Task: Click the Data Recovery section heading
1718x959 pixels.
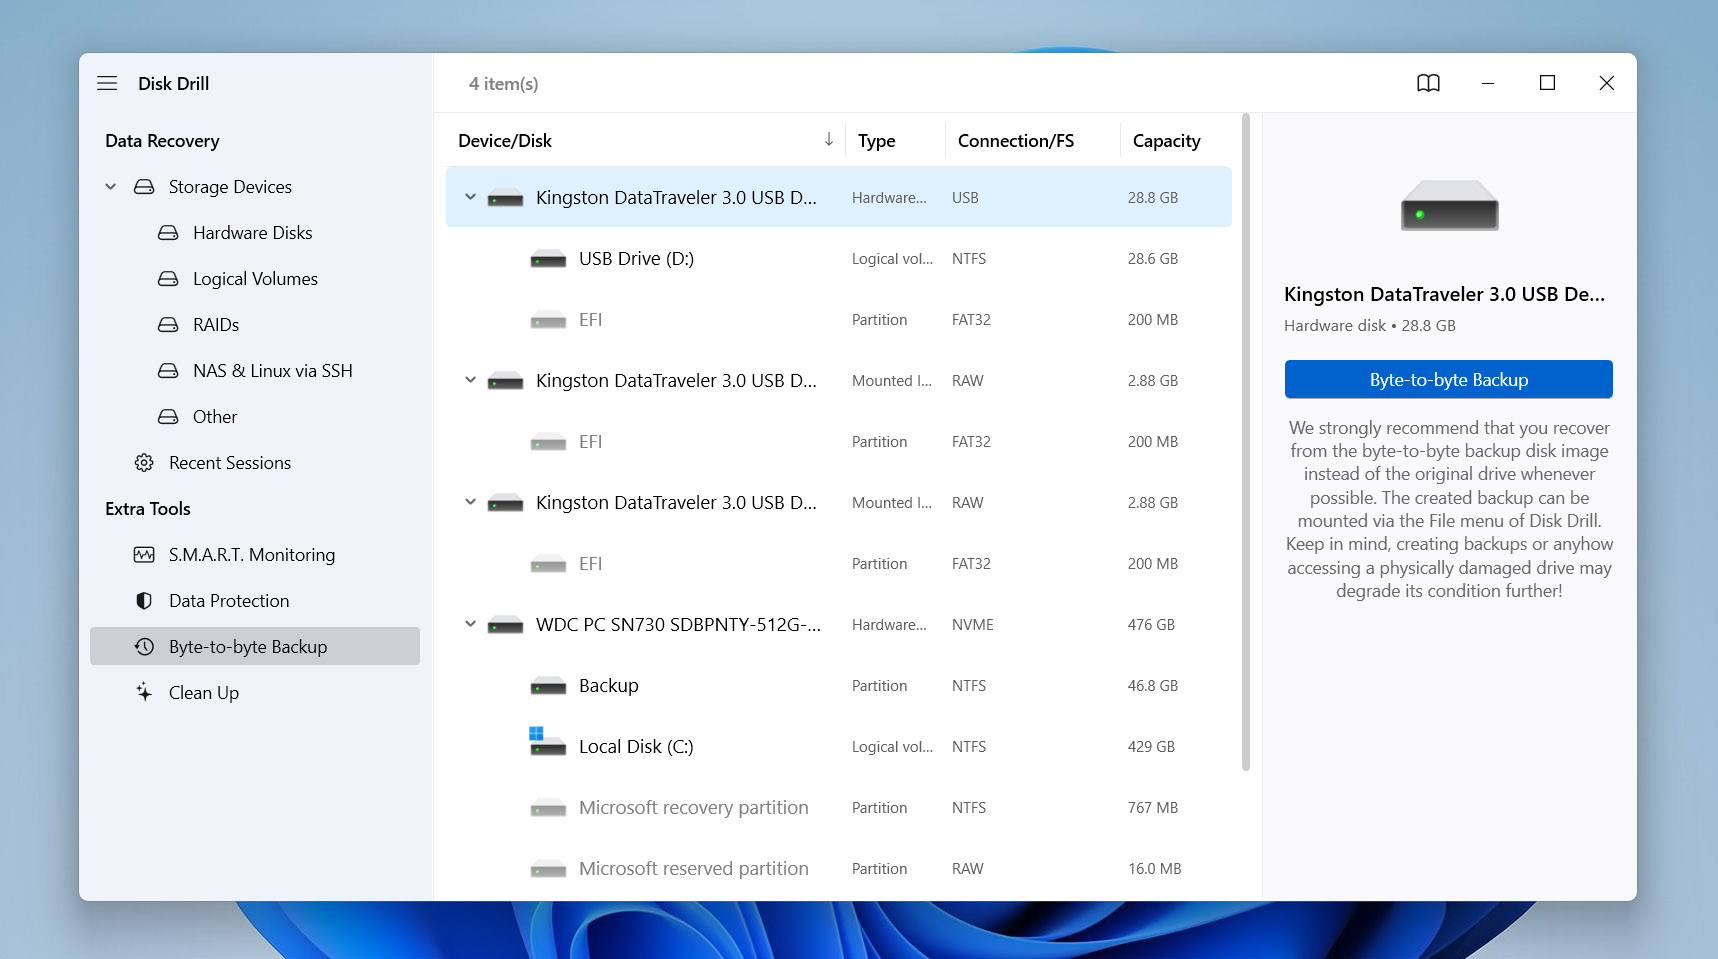Action: coord(162,141)
